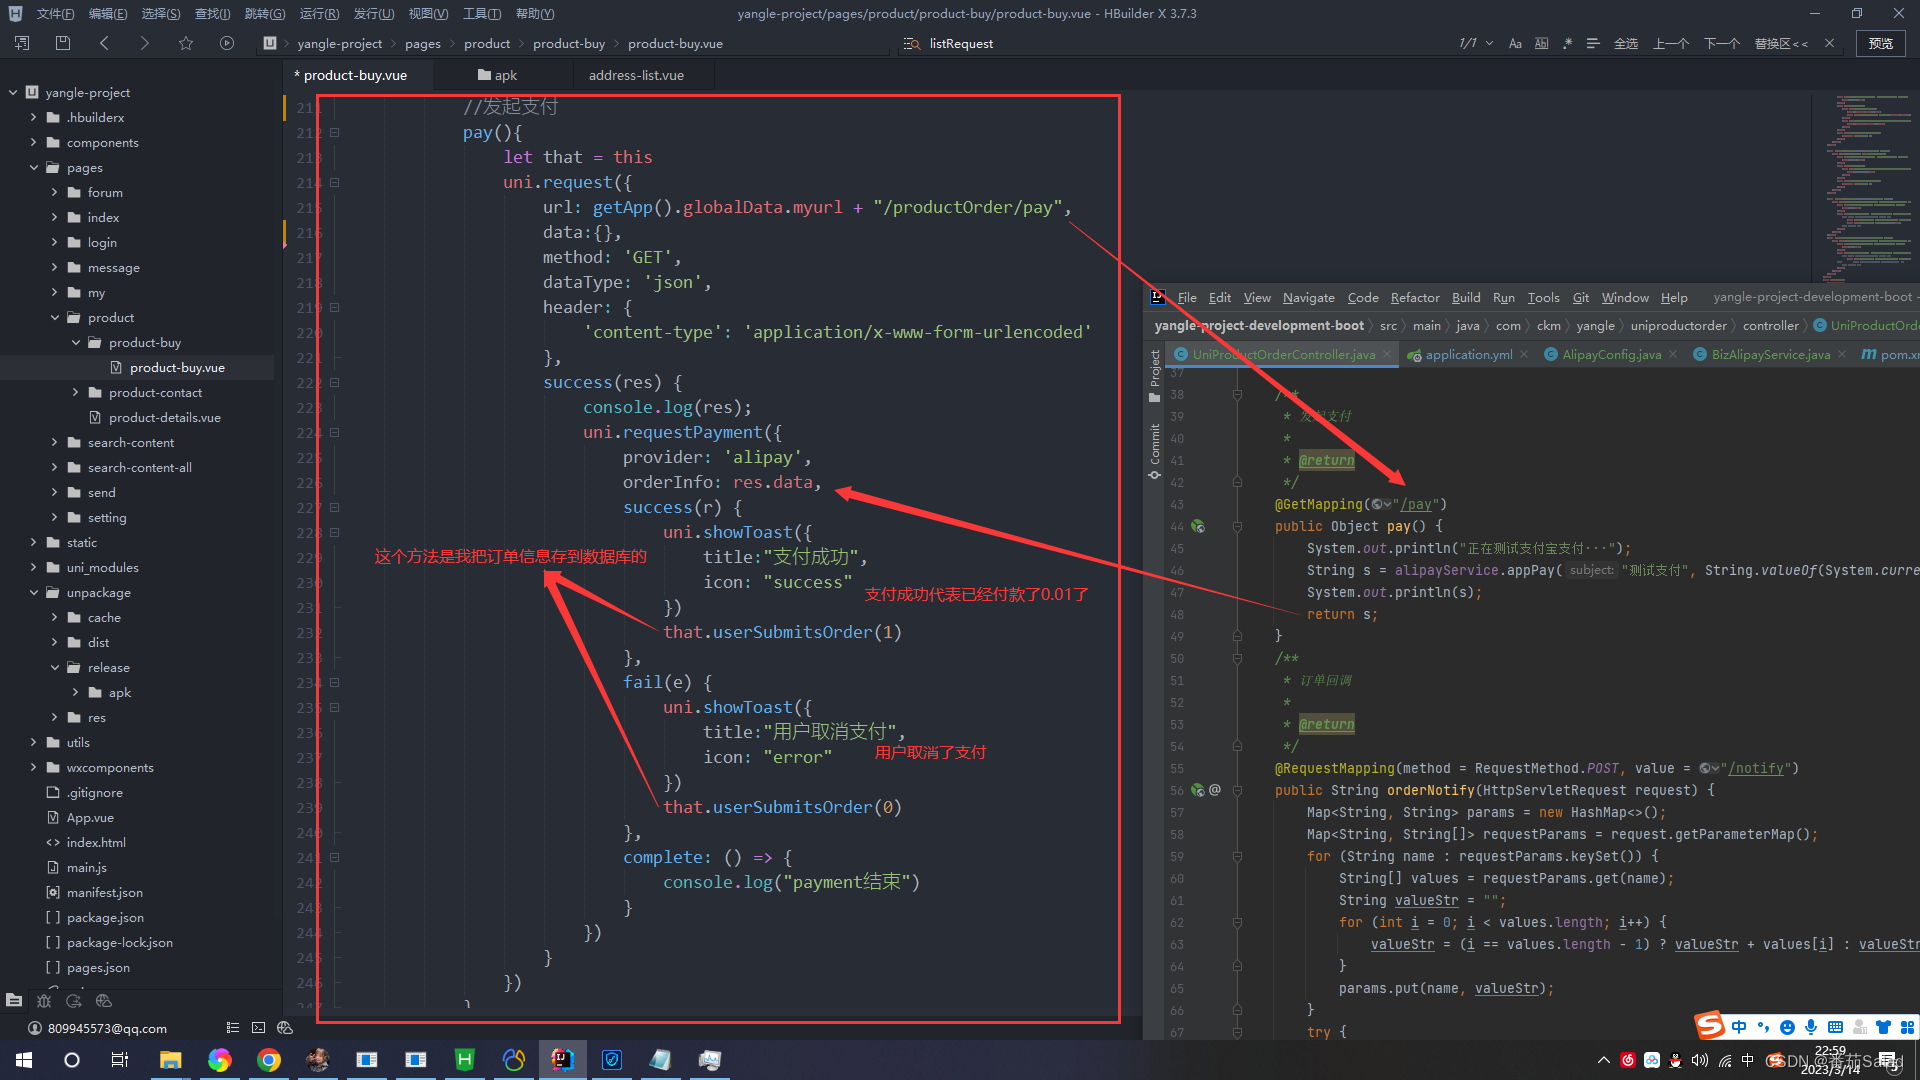Screen dimensions: 1920x1080
Task: Open the 运行(R) menu
Action: [319, 14]
